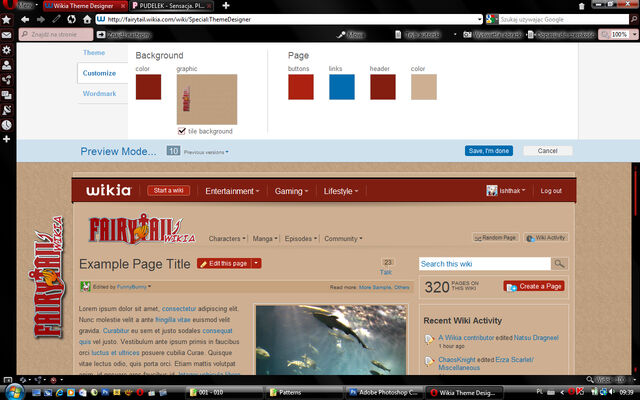This screenshot has width=640, height=400.
Task: Click the Fairy Tail Wikia wordmark logo
Action: [142, 229]
